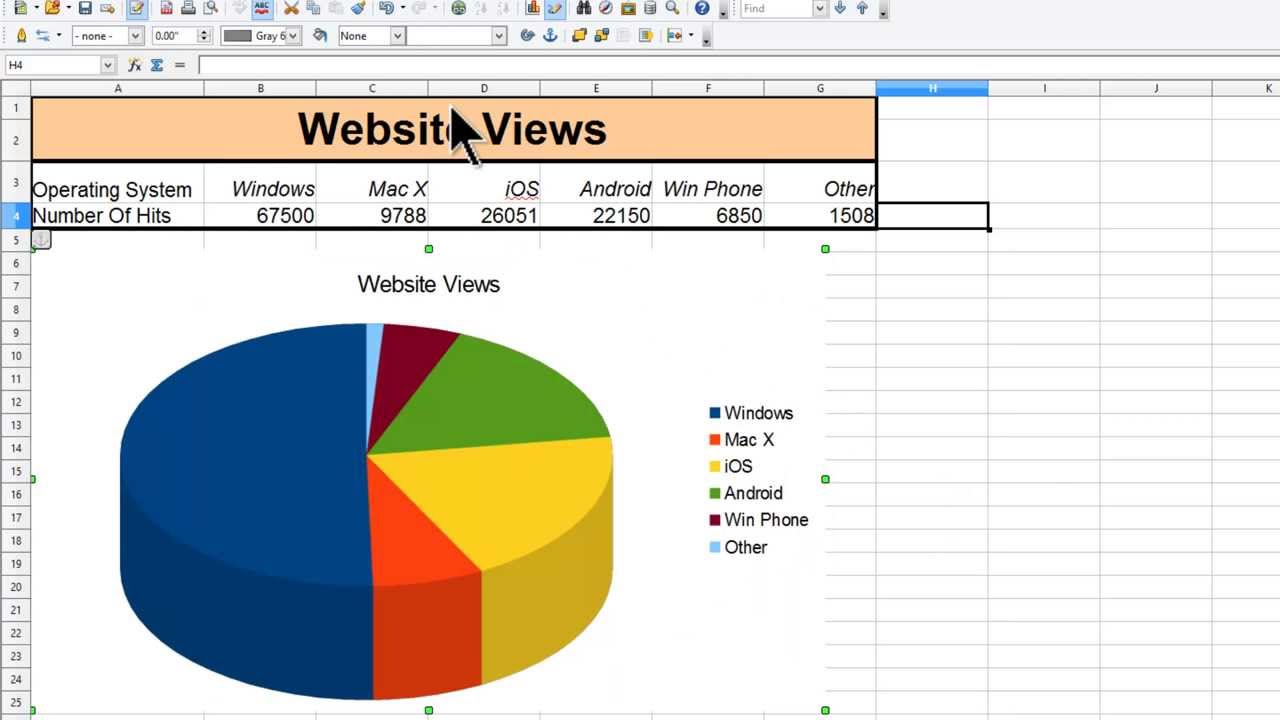Open Page Preview magnifier icon
This screenshot has width=1280, height=720.
tap(211, 8)
